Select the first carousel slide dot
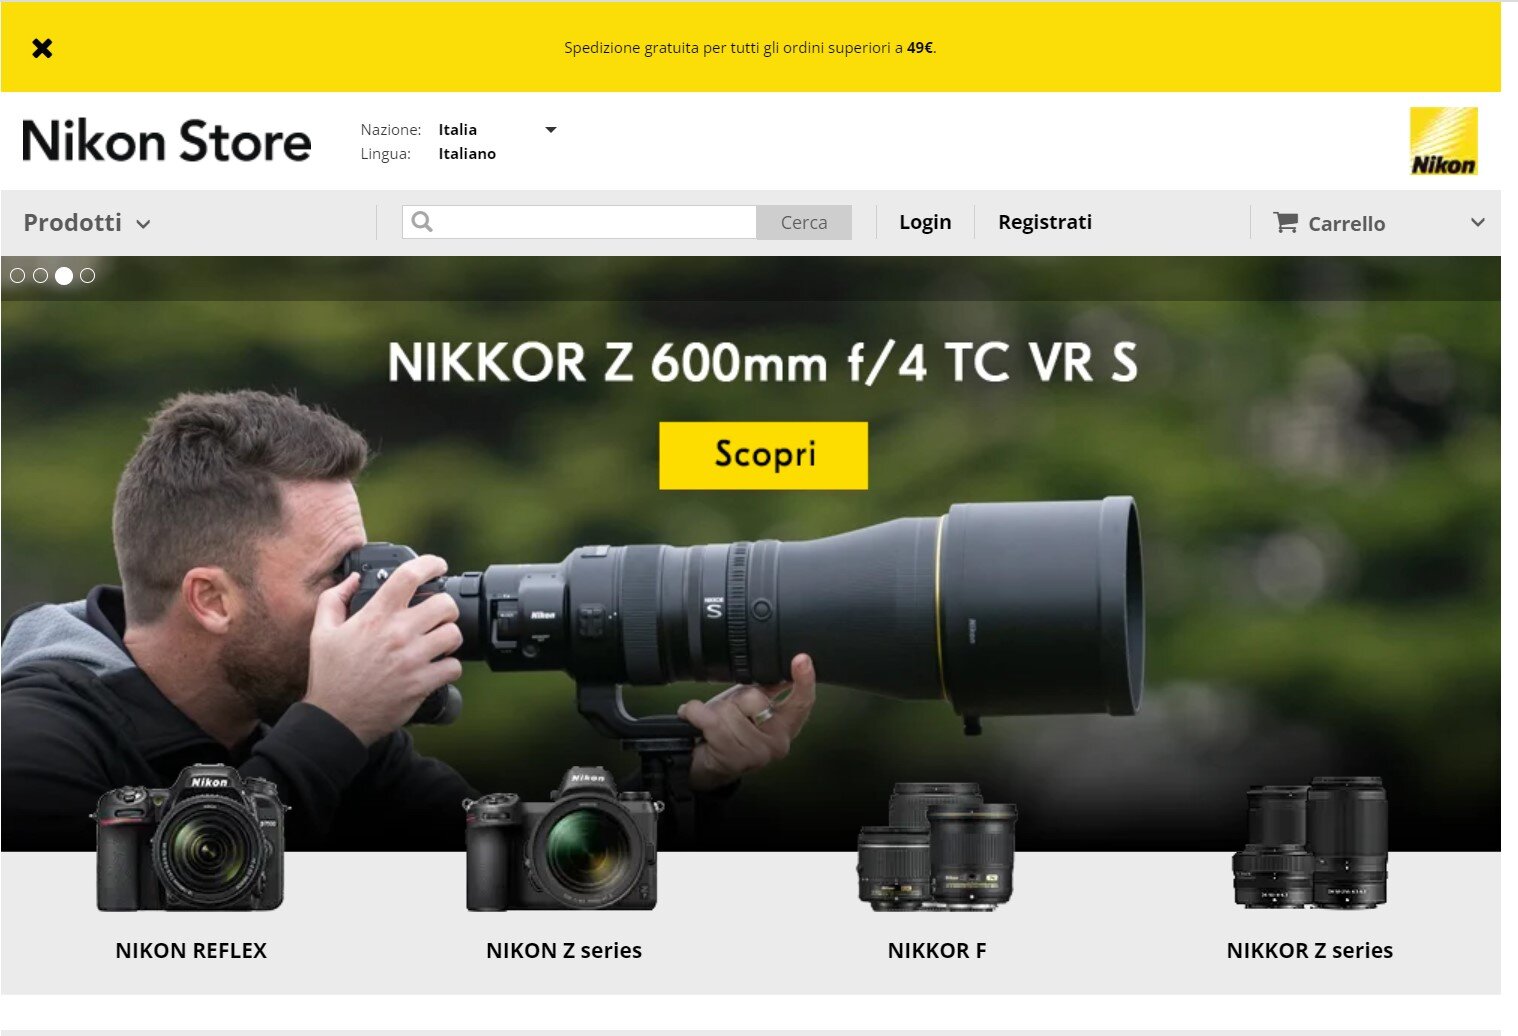 pos(17,275)
